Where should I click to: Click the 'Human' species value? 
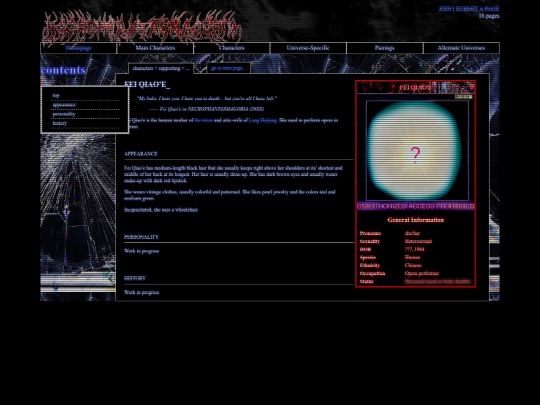412,257
